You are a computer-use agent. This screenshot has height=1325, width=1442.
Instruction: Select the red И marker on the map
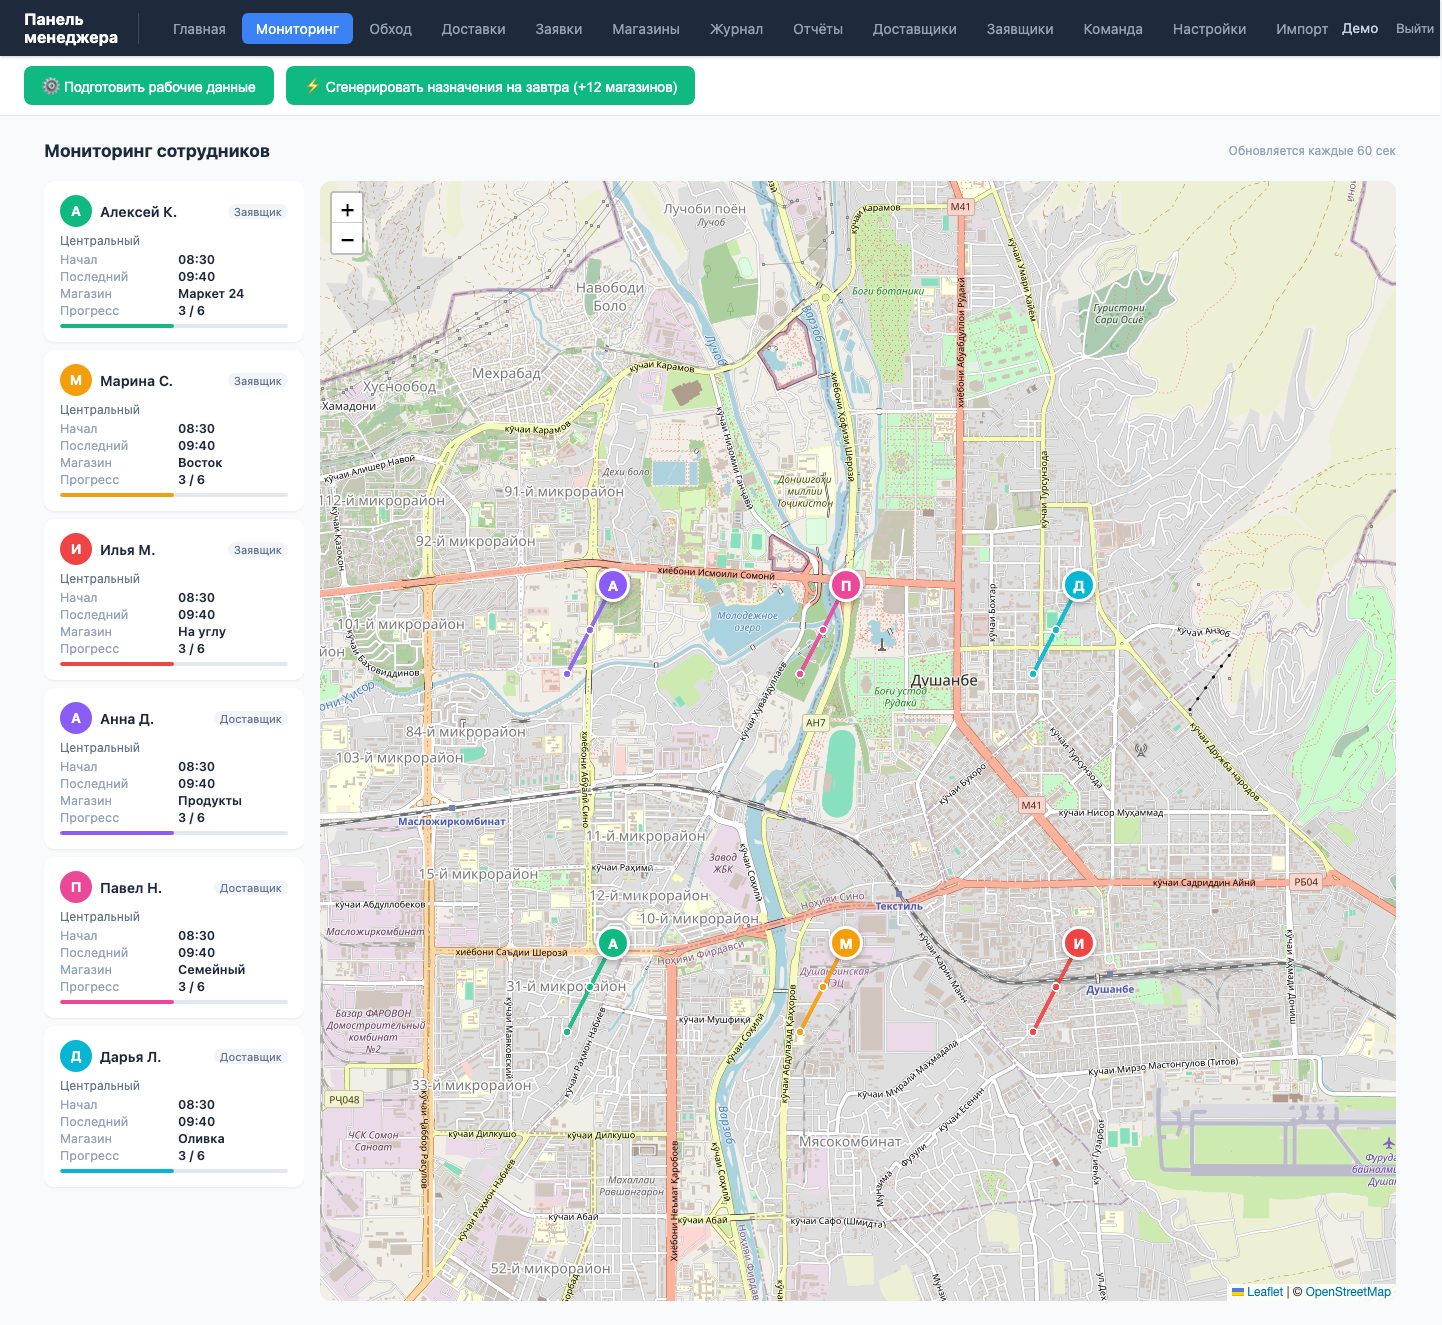tap(1079, 943)
